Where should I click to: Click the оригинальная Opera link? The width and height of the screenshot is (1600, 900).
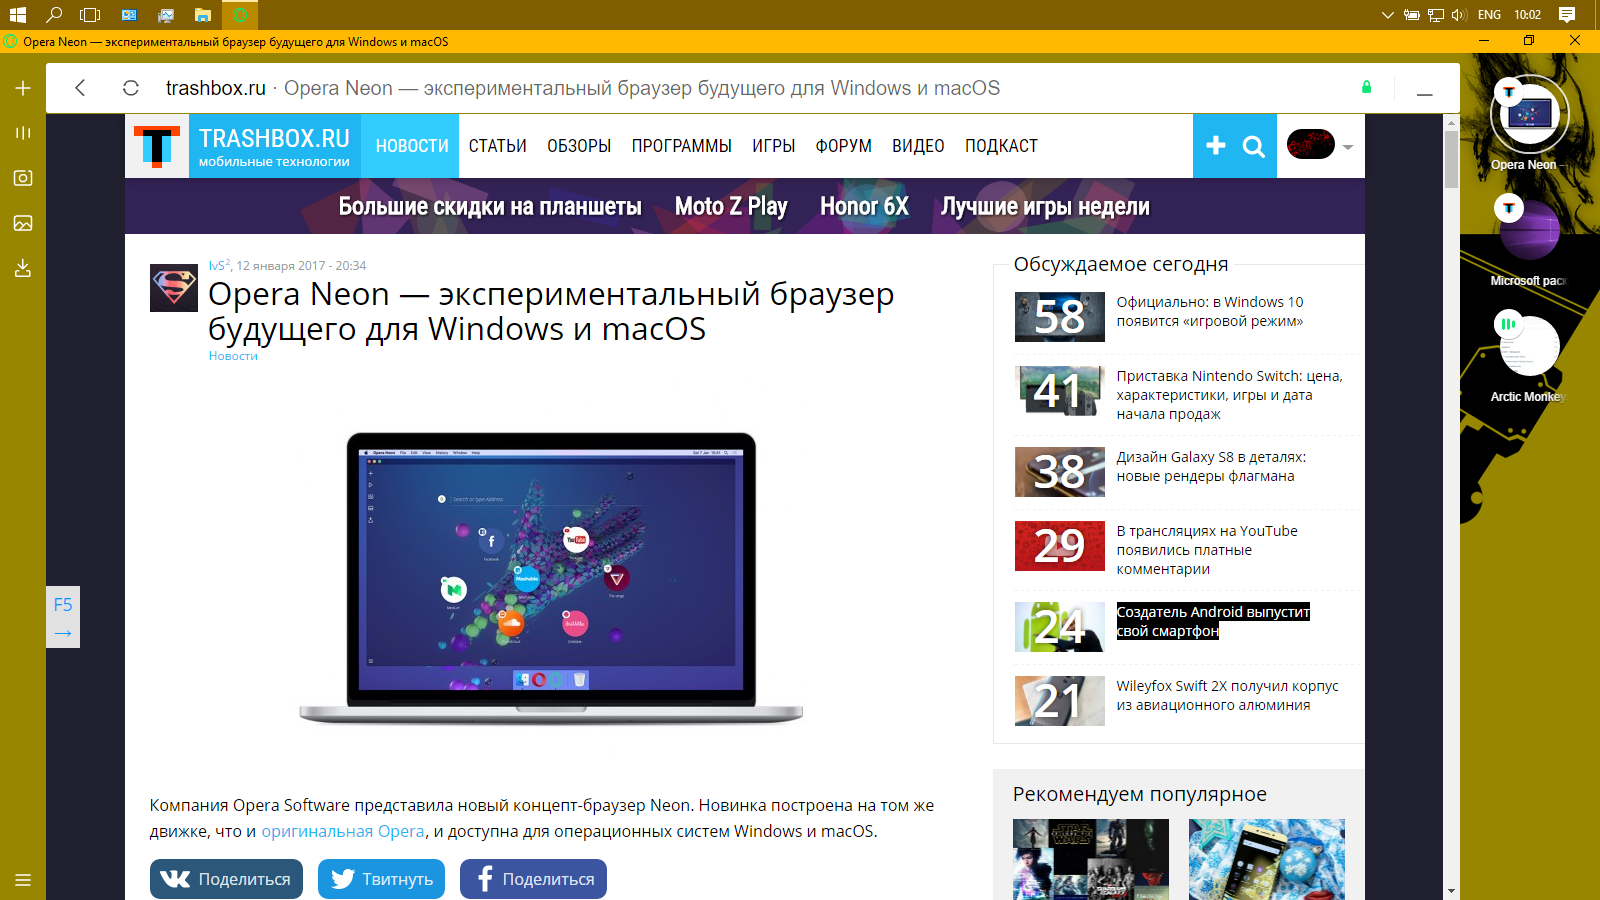[343, 831]
